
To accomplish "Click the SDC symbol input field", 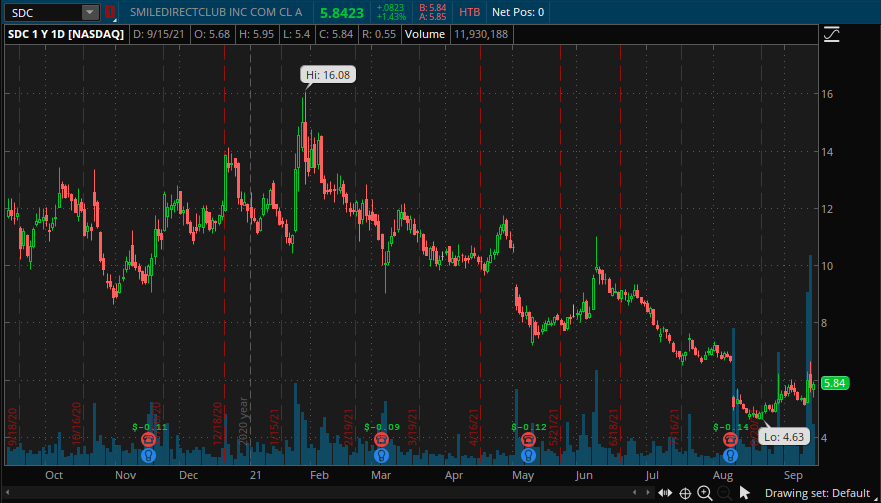I will pos(42,12).
